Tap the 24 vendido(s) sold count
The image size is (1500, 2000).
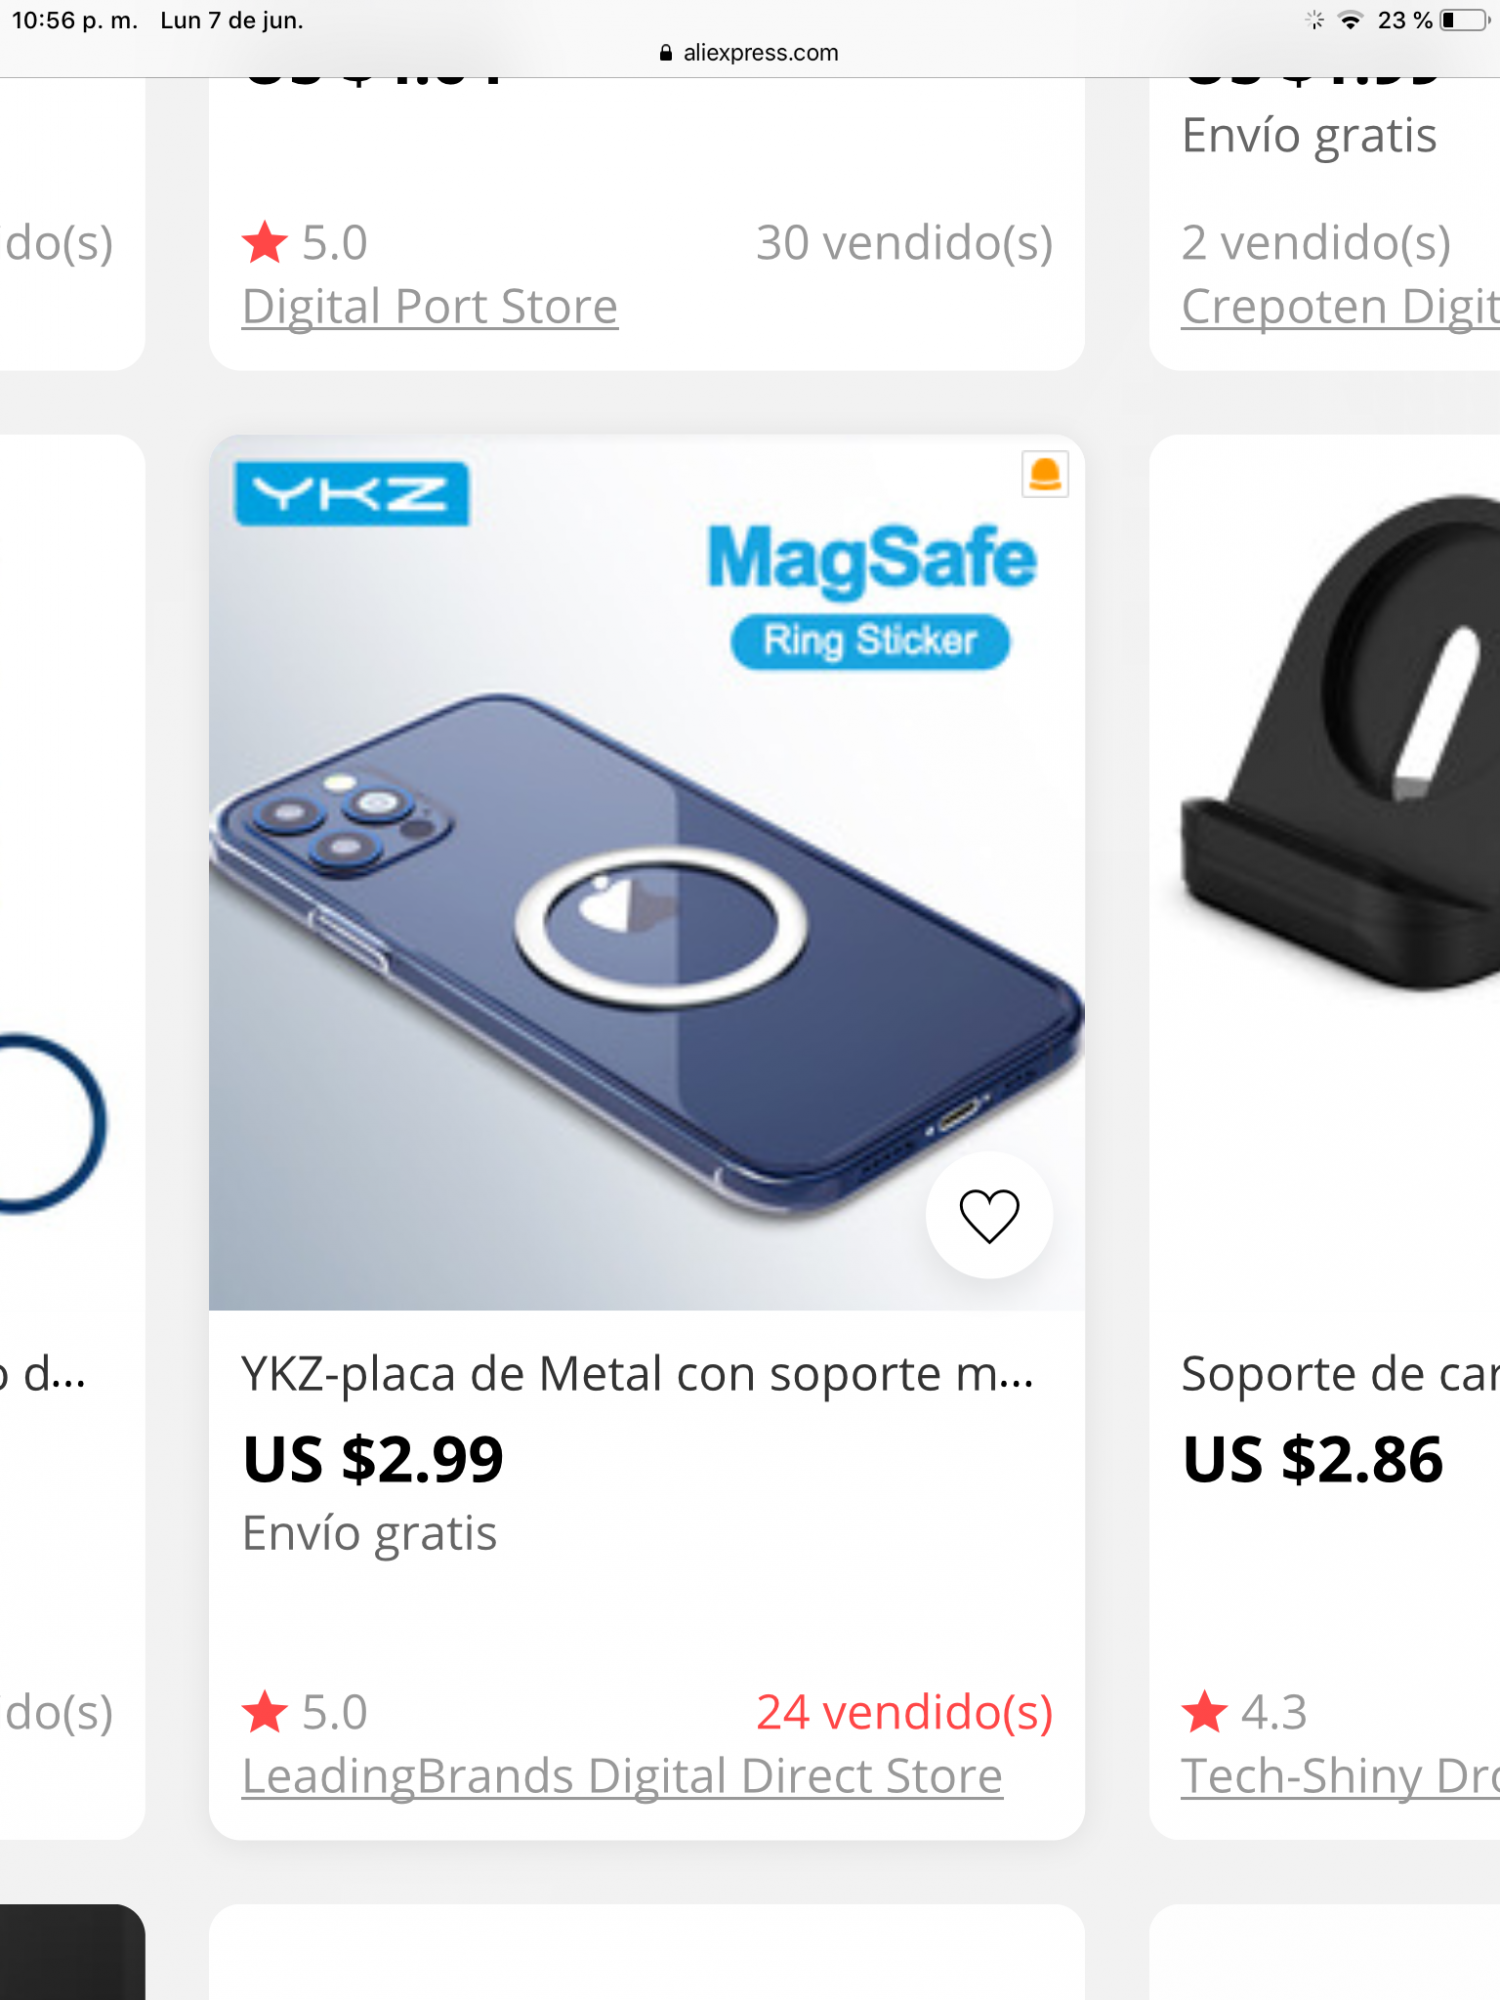click(905, 1711)
